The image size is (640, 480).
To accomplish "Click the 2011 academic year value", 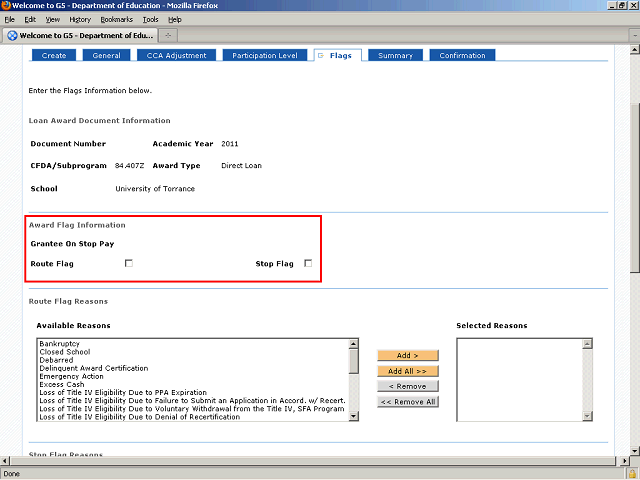I will pyautogui.click(x=229, y=144).
